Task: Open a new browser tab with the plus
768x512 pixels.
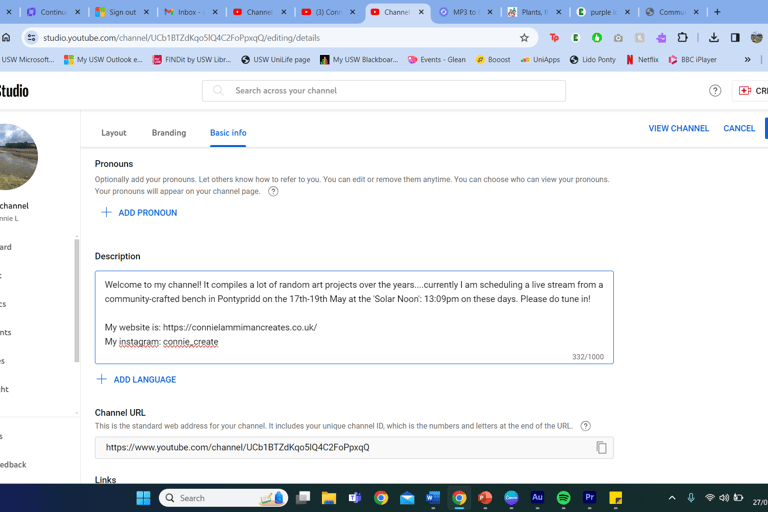Action: [x=718, y=12]
